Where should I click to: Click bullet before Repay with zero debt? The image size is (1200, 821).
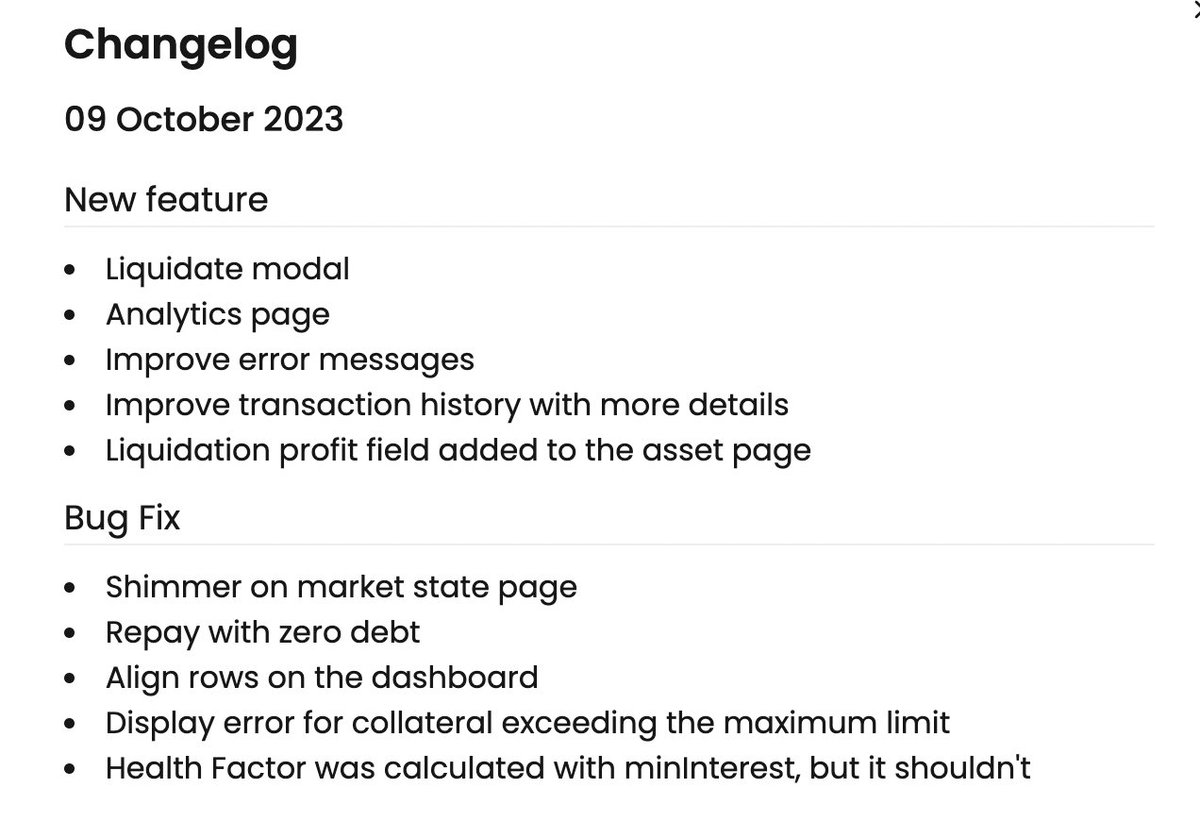pos(69,634)
